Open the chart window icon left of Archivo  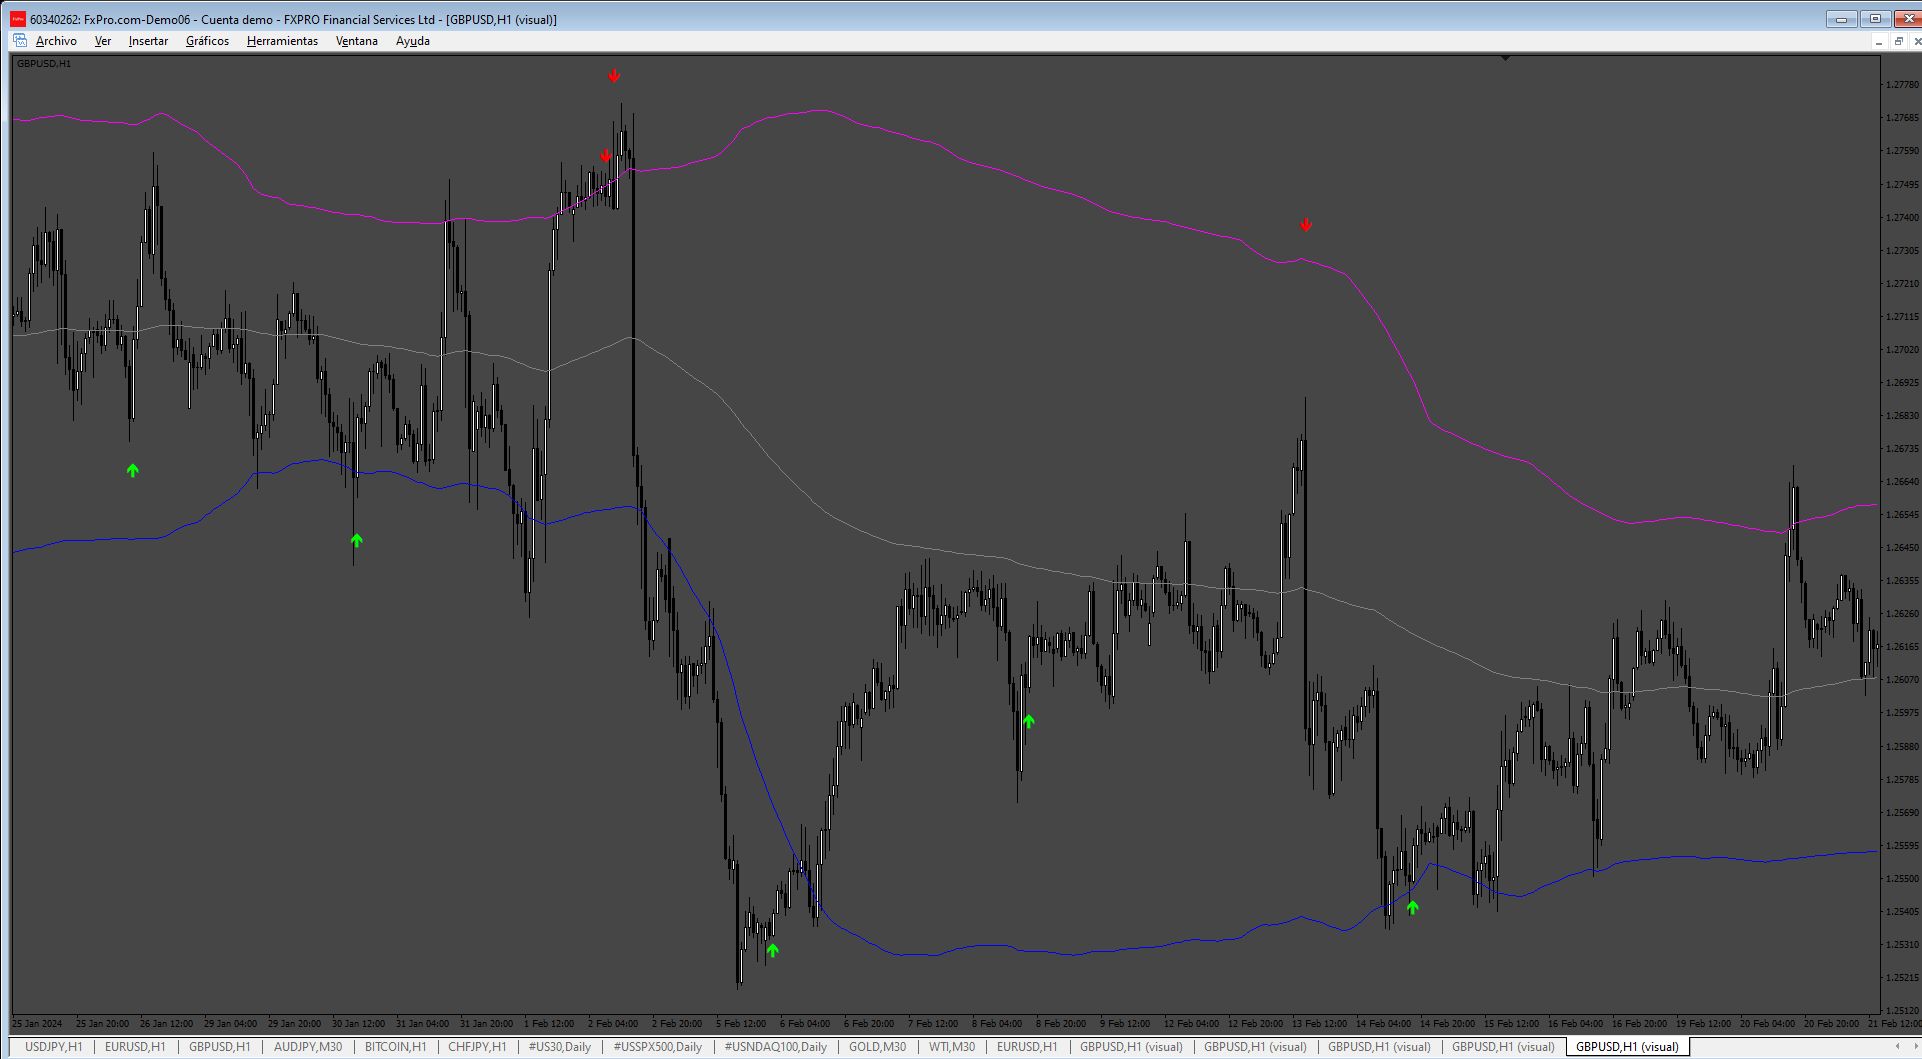coord(20,41)
